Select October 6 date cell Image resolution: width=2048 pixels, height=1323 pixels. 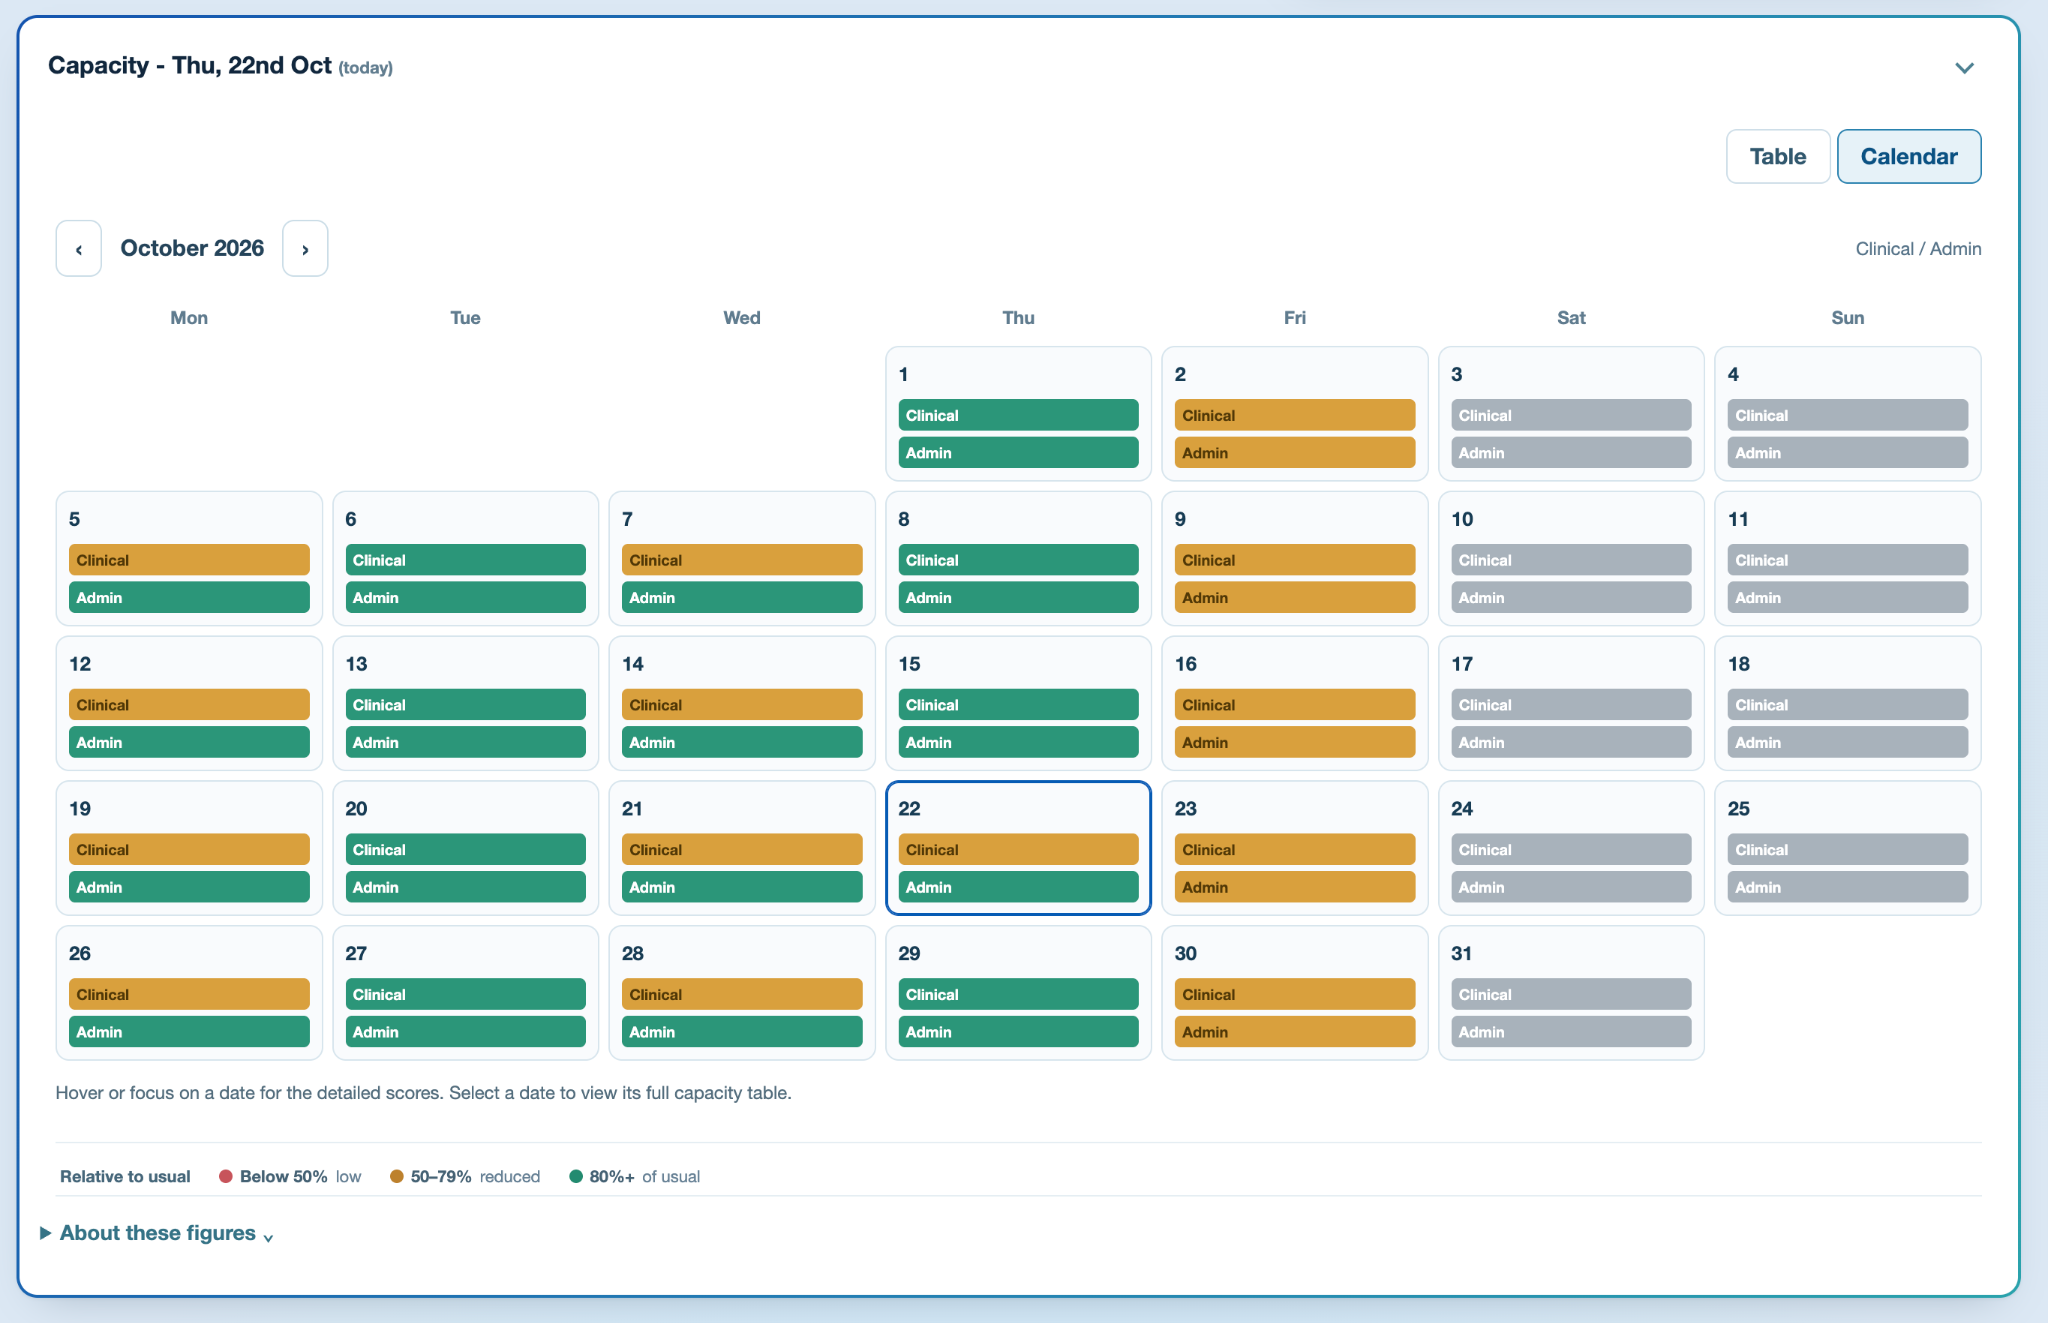tap(465, 559)
